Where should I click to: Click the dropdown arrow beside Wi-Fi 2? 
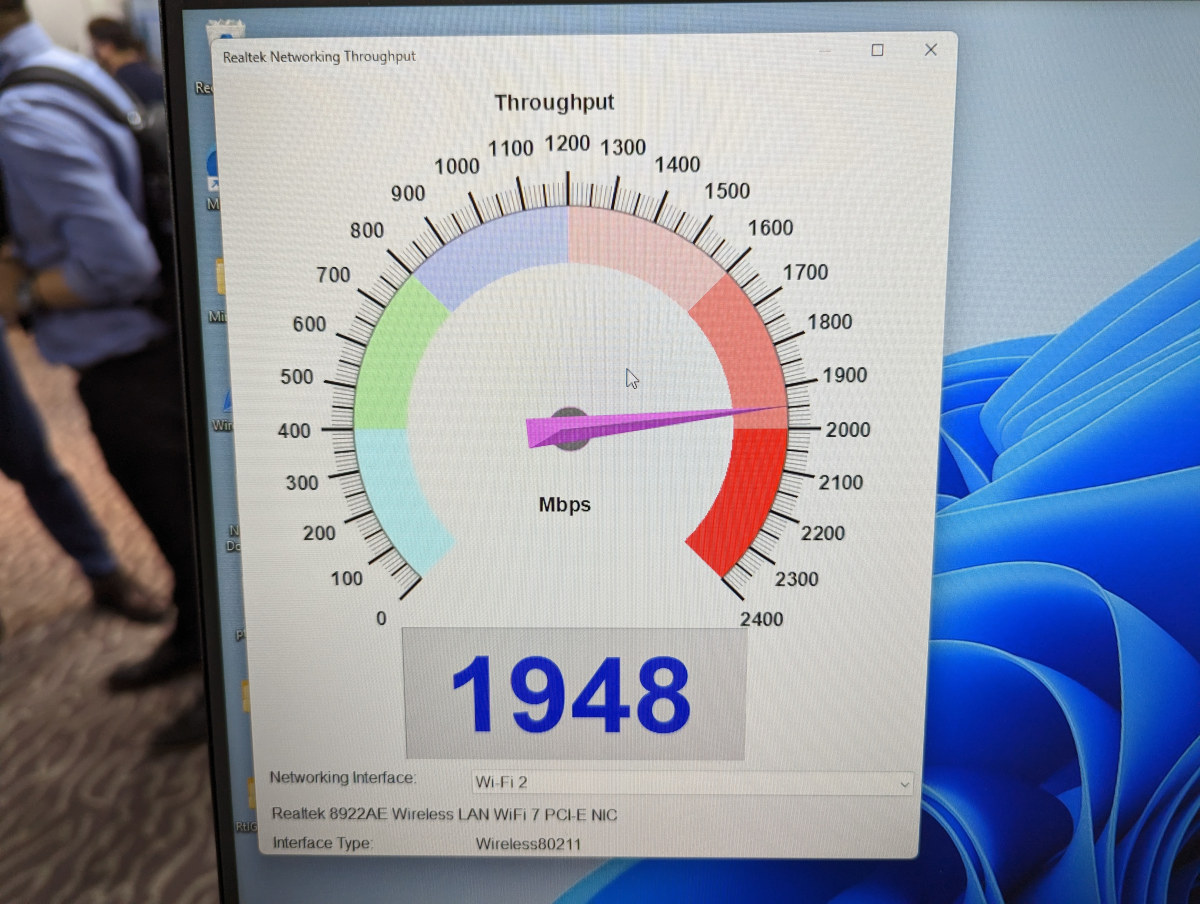coord(904,784)
